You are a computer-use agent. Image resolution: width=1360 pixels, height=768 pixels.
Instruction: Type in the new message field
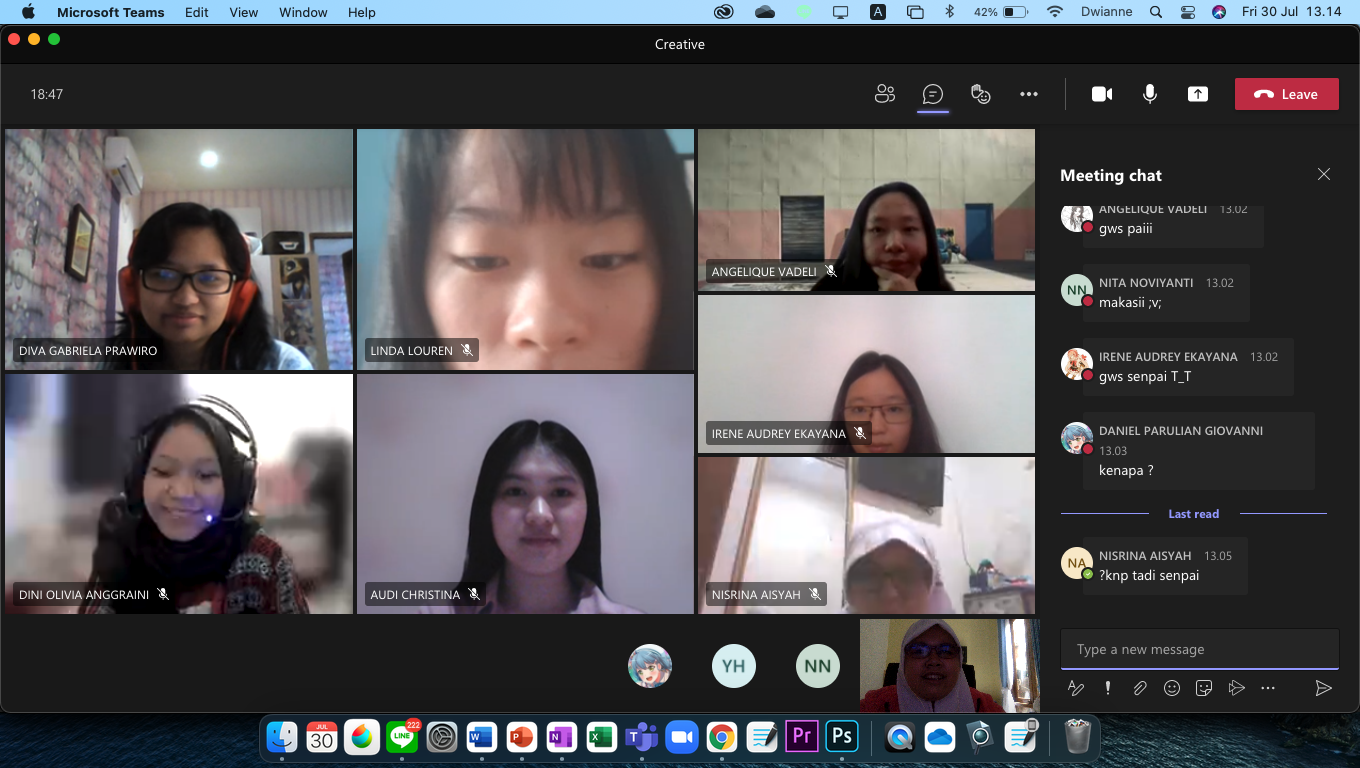pos(1198,649)
